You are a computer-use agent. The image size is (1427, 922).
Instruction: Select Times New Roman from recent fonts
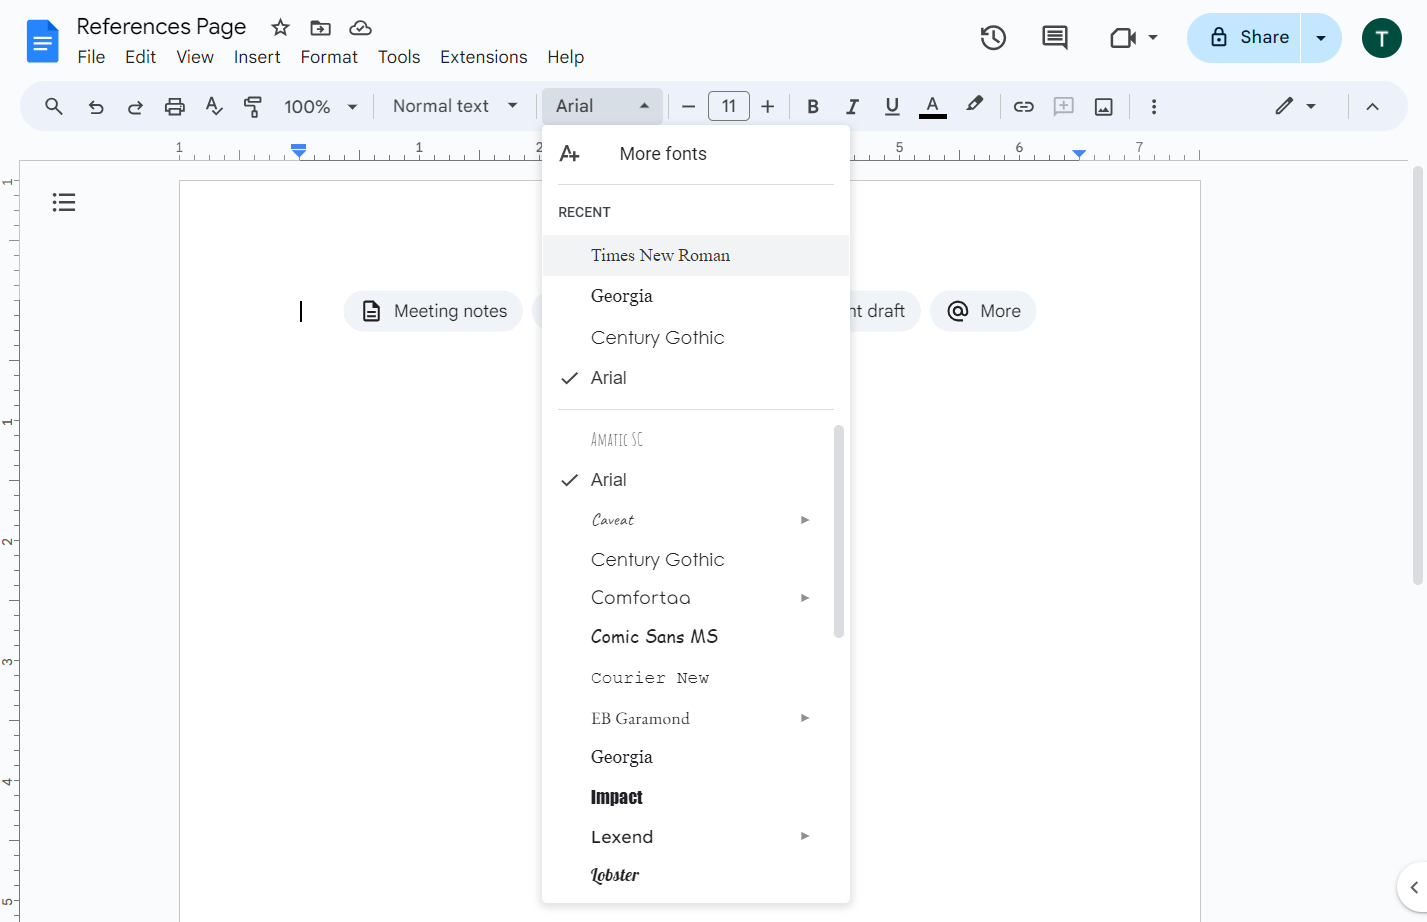coord(696,255)
